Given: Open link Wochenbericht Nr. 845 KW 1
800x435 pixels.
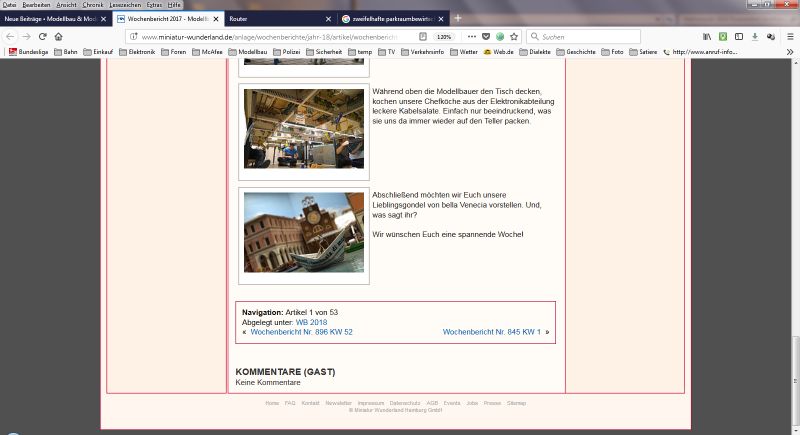Looking at the screenshot, I should (x=491, y=331).
